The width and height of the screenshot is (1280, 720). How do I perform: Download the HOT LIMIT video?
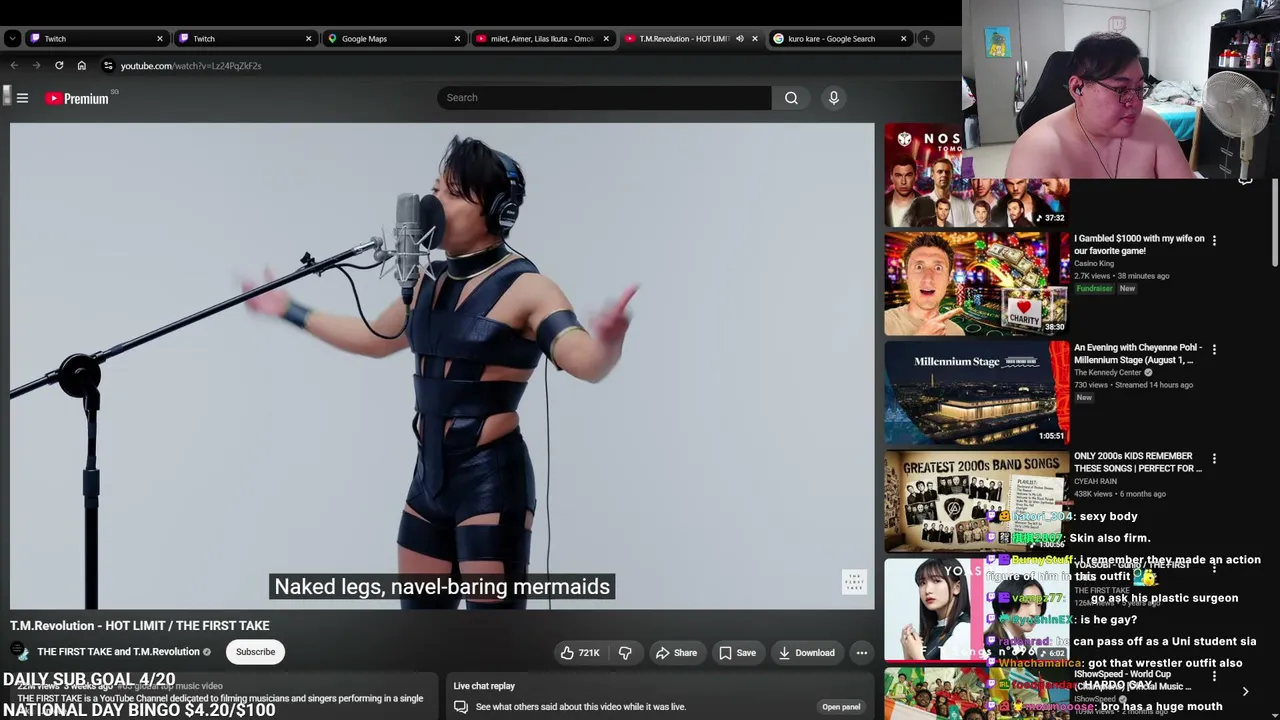(806, 653)
